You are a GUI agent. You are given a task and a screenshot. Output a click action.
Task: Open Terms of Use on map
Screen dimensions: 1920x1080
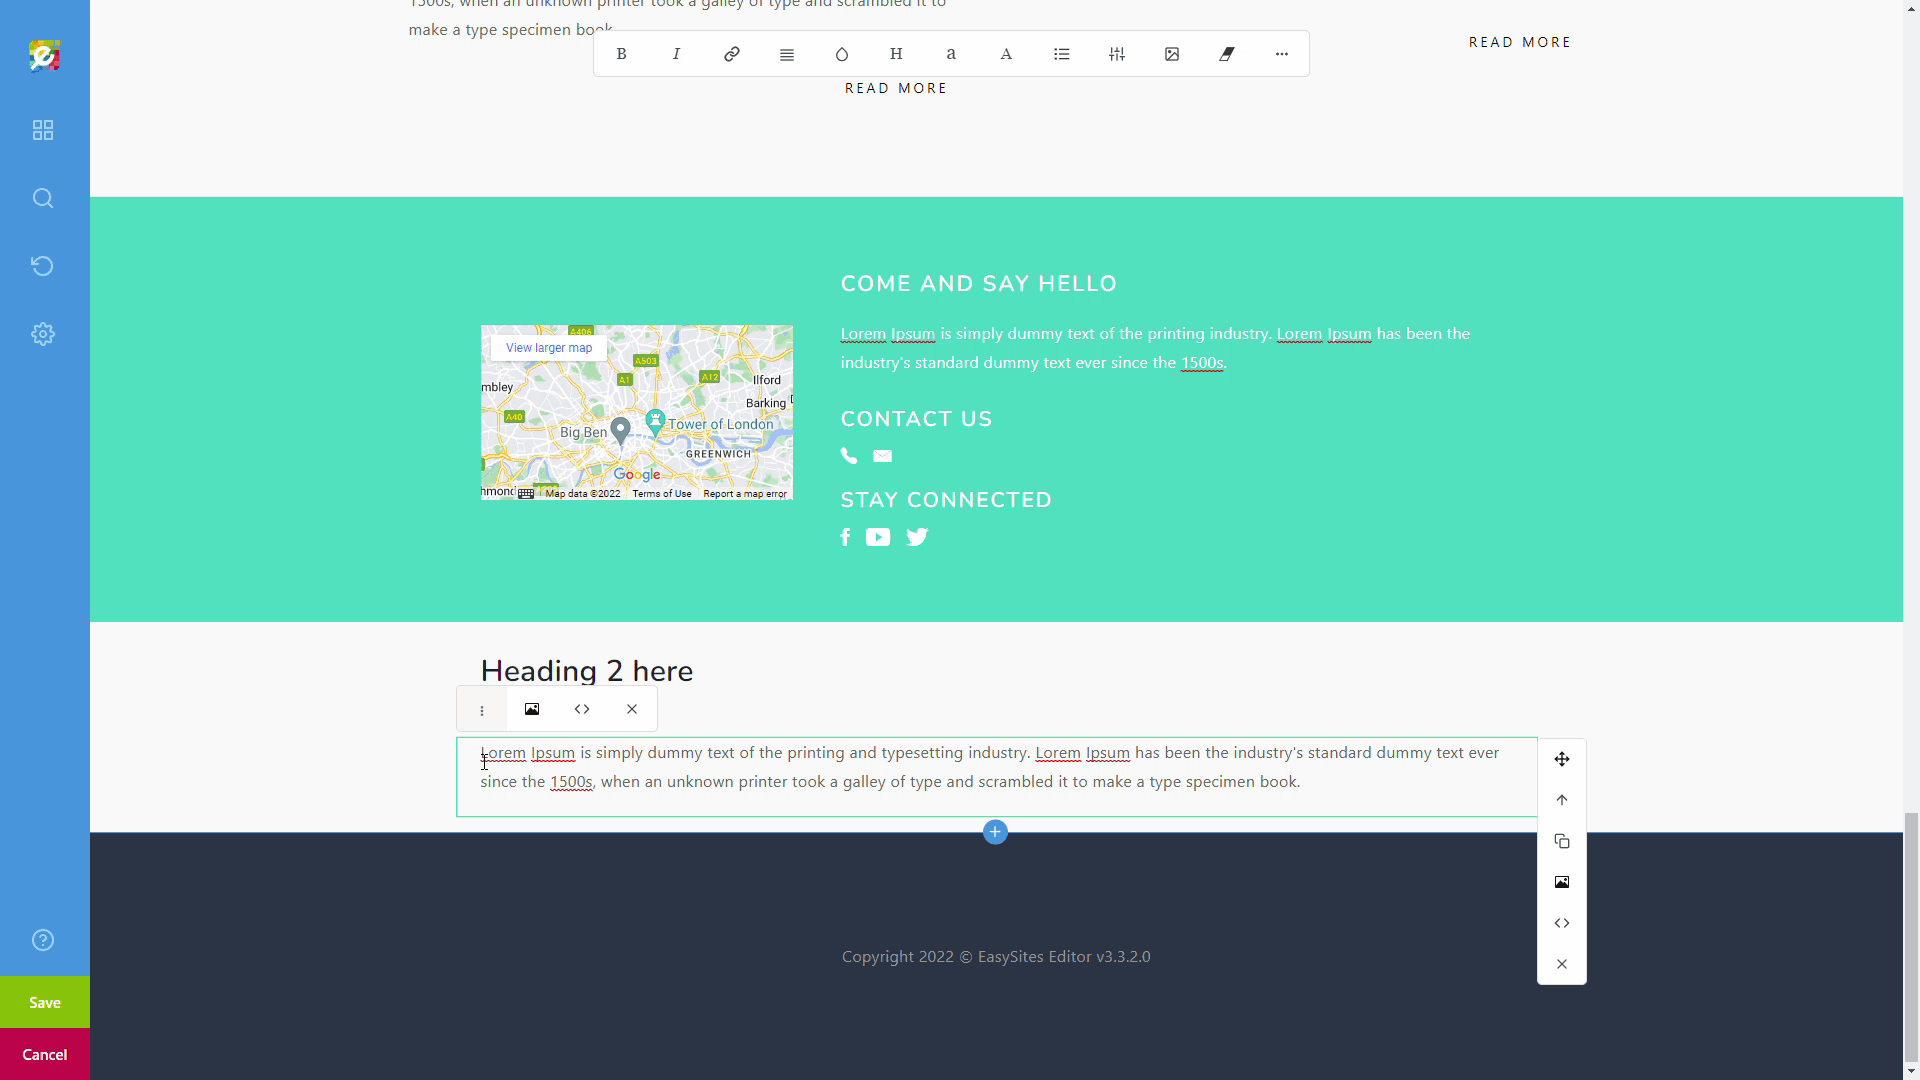[662, 494]
